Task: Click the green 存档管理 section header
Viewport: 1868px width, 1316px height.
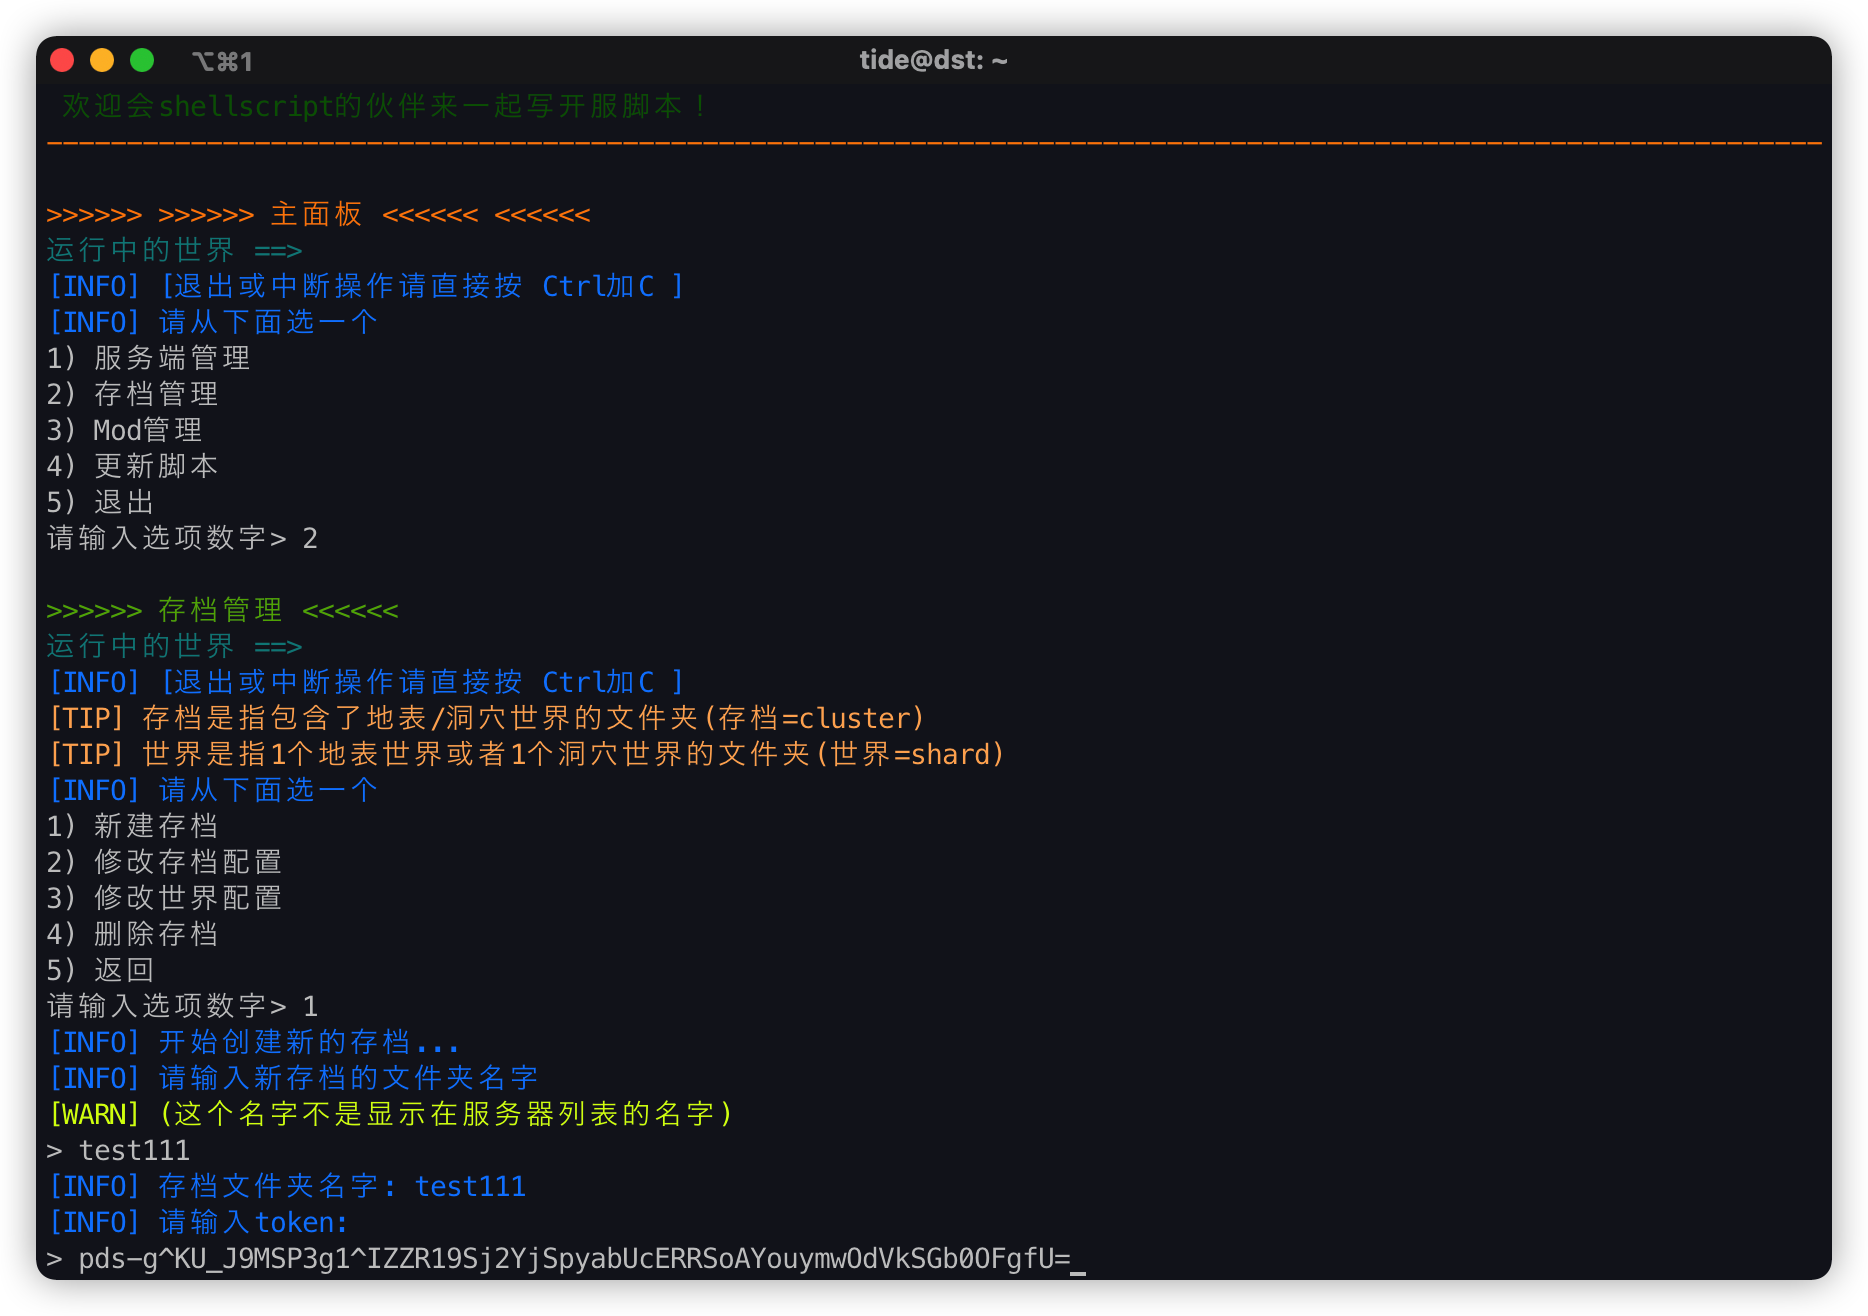Action: 222,610
